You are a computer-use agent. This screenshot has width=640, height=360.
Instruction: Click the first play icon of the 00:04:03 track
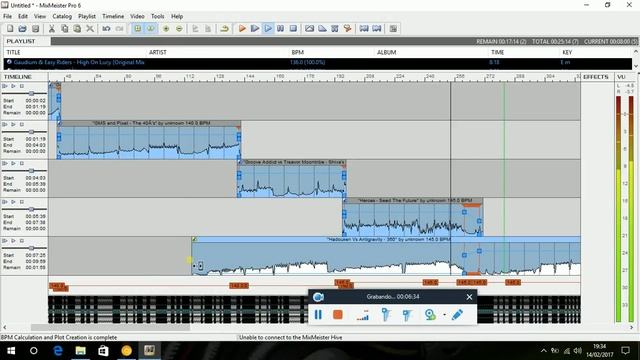pos(5,163)
